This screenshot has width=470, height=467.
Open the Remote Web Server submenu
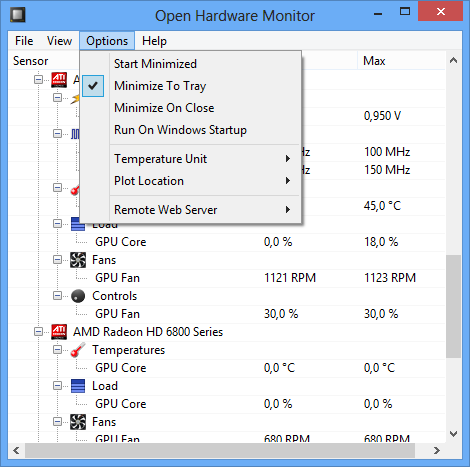(191, 210)
